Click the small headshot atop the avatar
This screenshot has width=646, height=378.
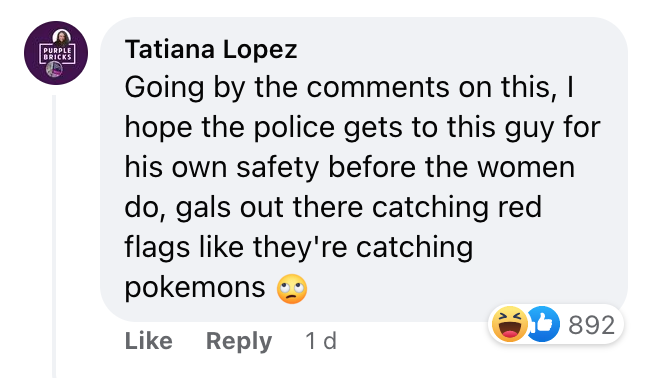[x=62, y=38]
